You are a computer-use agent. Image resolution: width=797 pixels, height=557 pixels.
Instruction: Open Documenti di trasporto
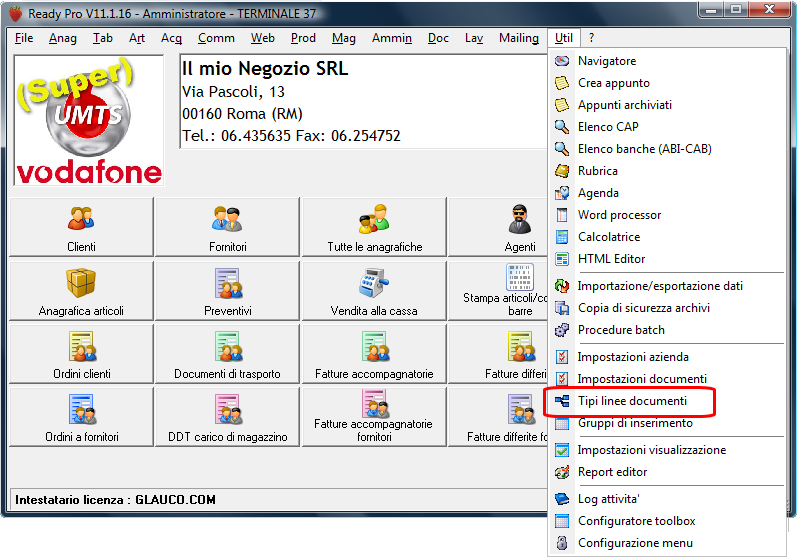tap(227, 354)
